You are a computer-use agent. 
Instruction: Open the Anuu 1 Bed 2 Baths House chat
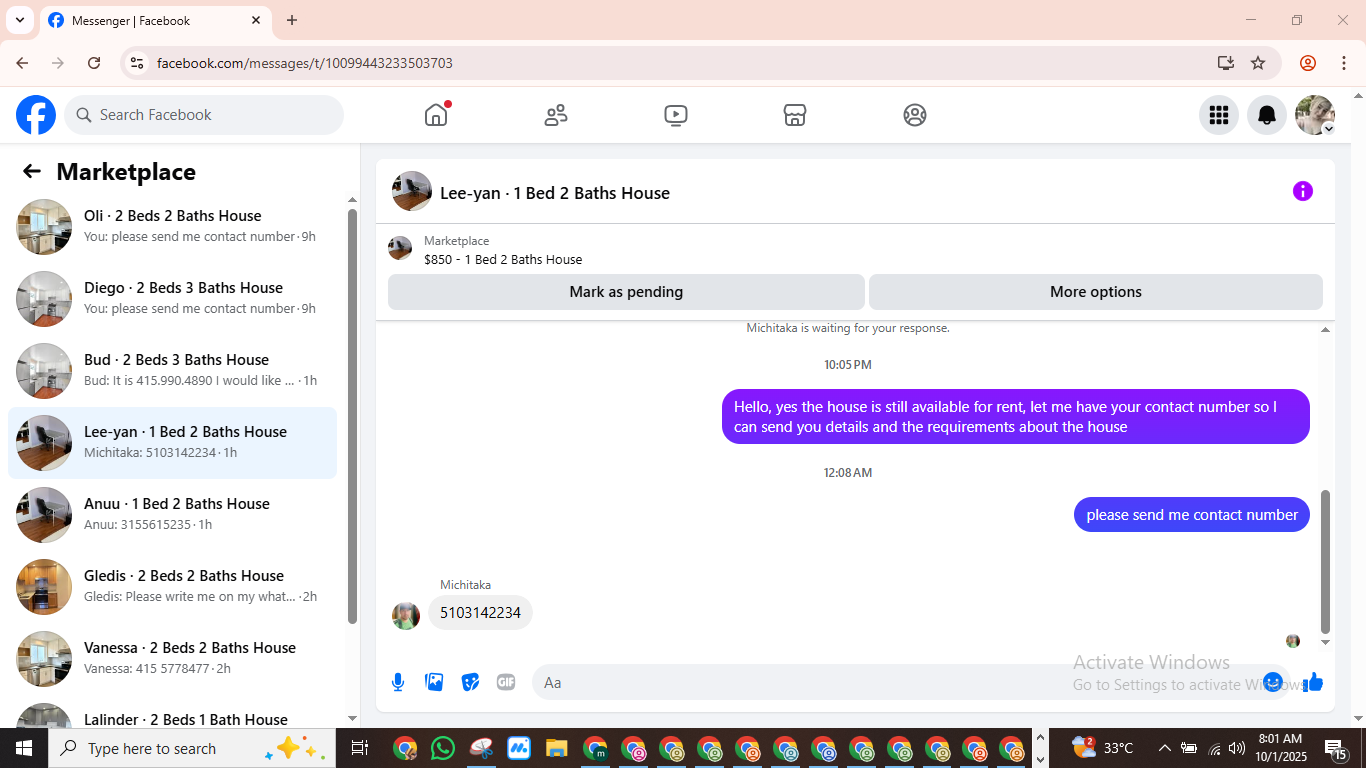(172, 515)
